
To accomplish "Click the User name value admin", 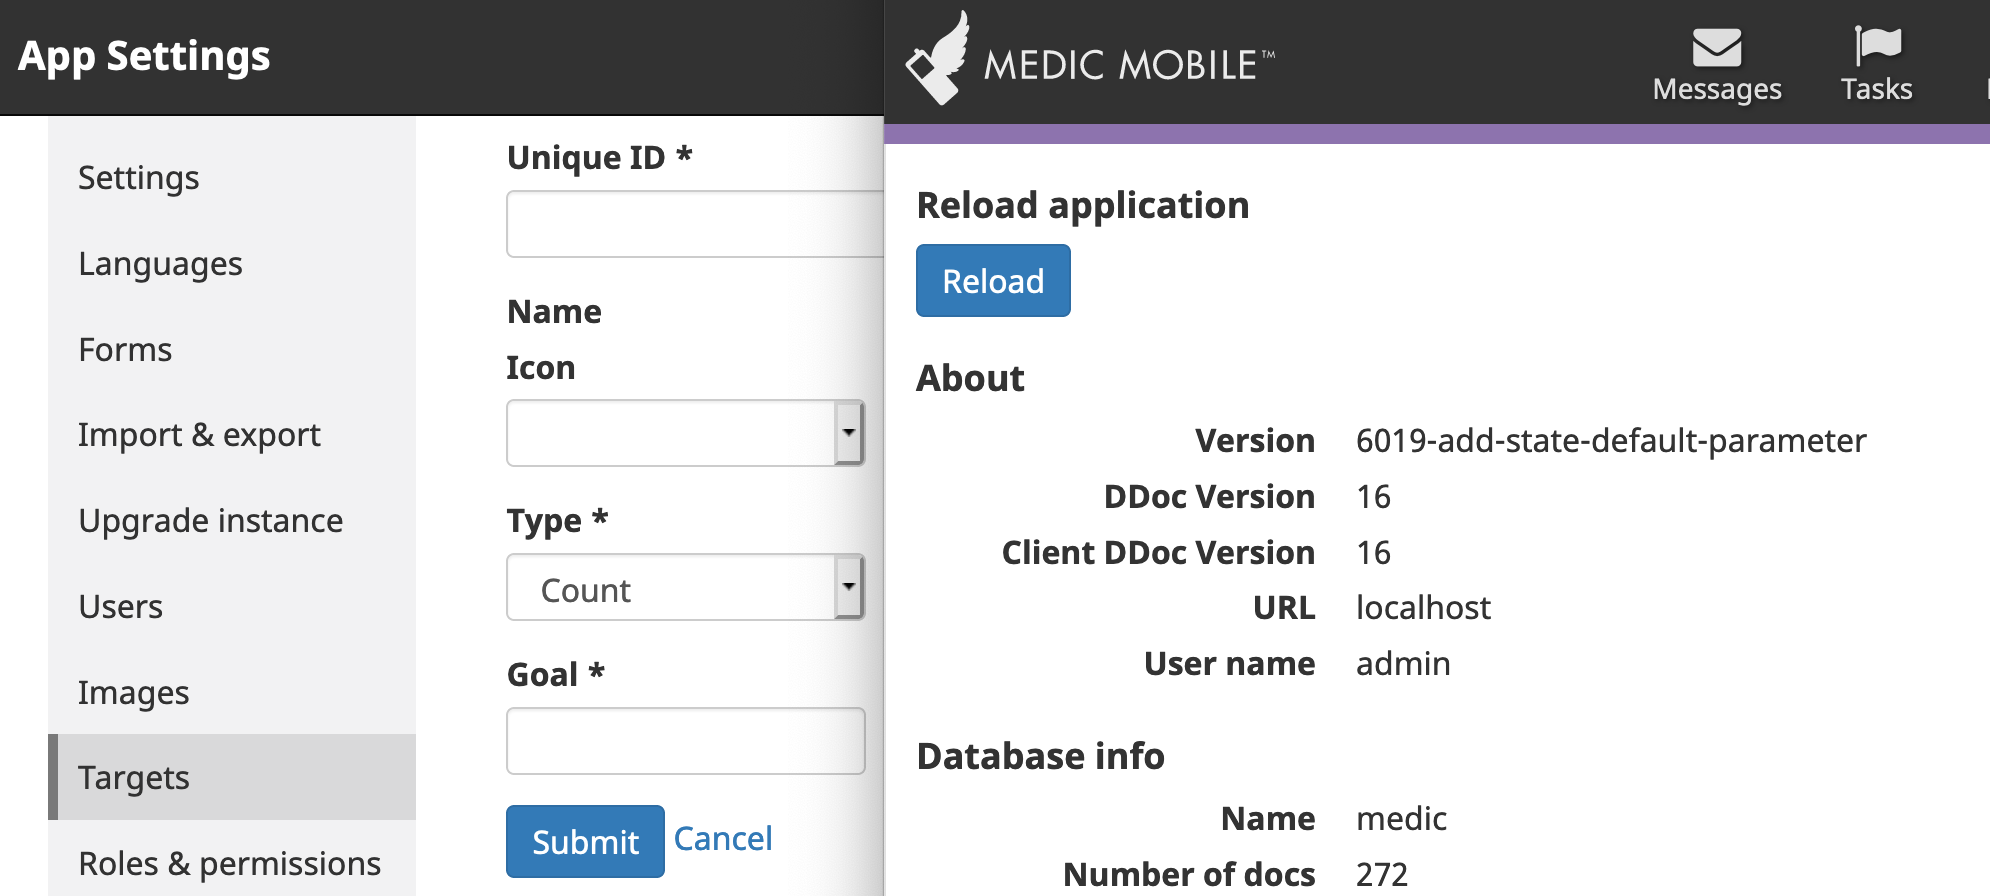I will tap(1403, 664).
